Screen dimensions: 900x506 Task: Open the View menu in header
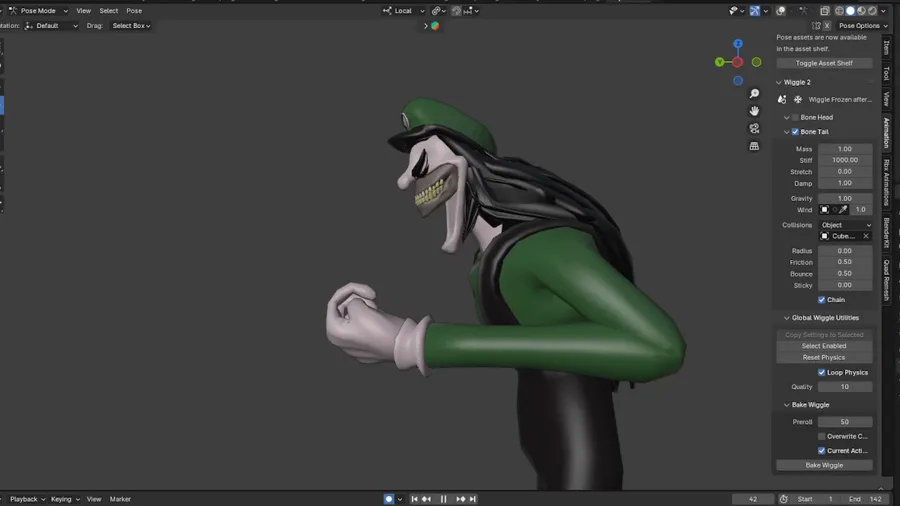click(84, 11)
